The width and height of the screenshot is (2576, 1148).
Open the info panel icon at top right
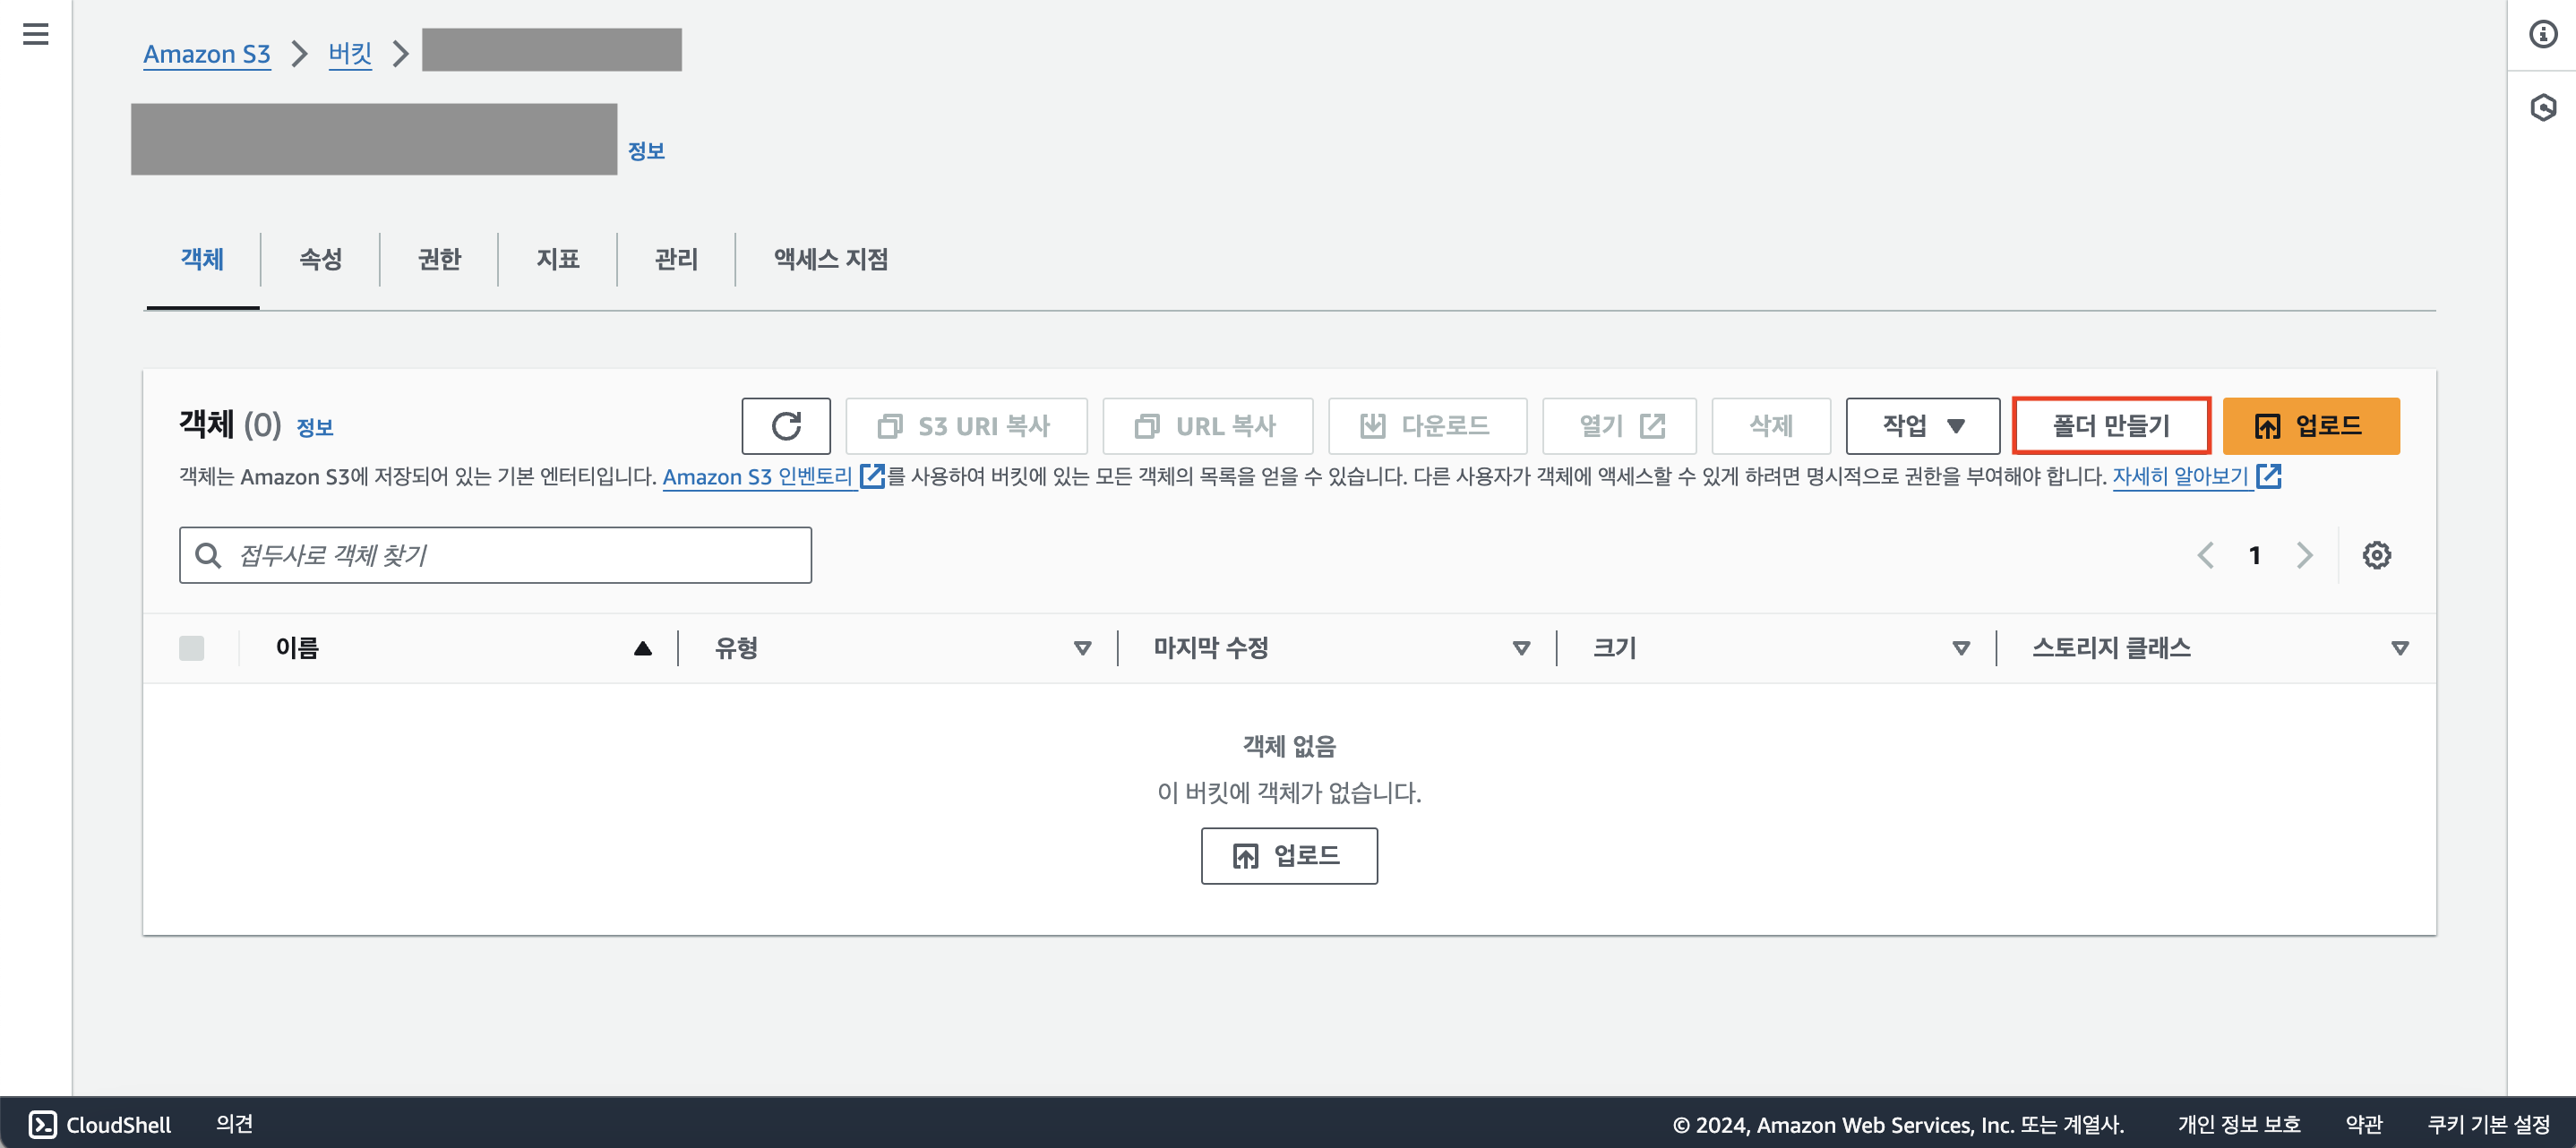(x=2543, y=34)
